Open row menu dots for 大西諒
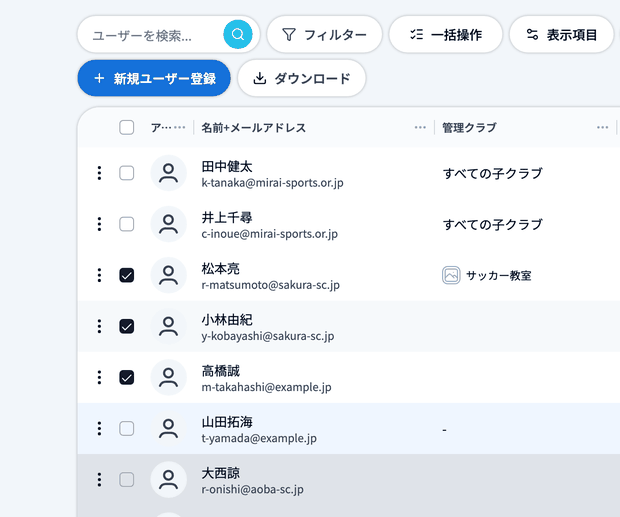Image resolution: width=620 pixels, height=517 pixels. [x=99, y=479]
